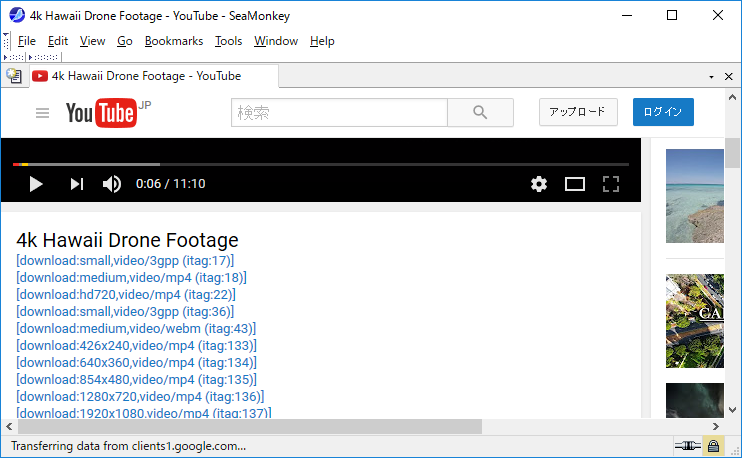Toggle the online/offline connection icon
The image size is (742, 458).
688,446
